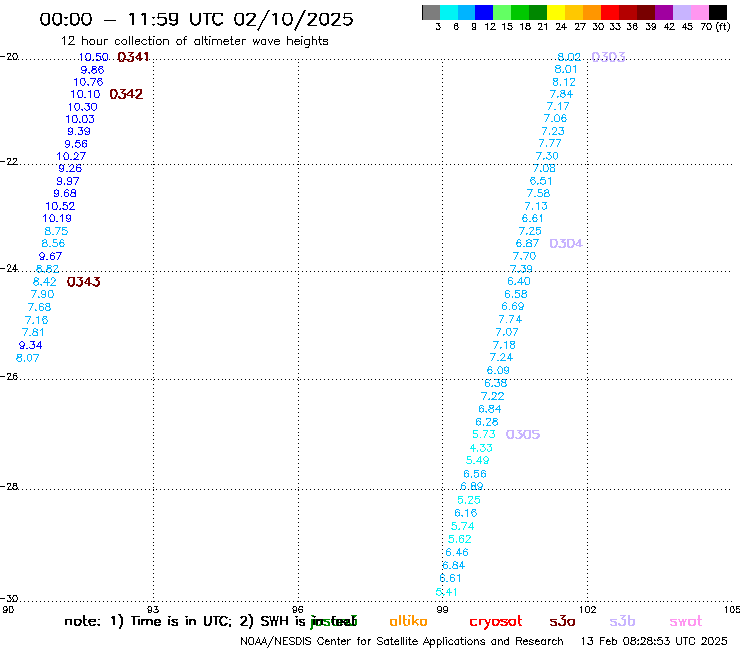Click the cyan swatch left of 6
Image resolution: width=740 pixels, height=650 pixels.
click(x=449, y=12)
